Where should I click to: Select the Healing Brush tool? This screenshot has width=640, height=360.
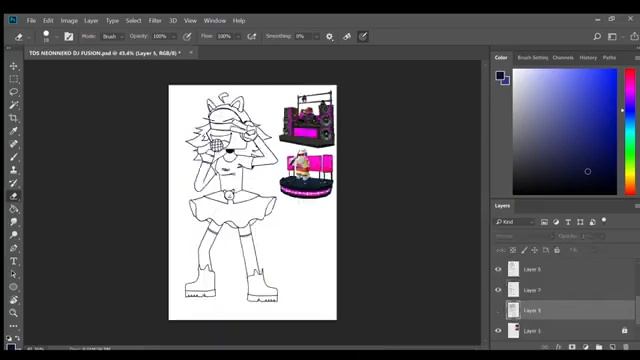coord(13,144)
